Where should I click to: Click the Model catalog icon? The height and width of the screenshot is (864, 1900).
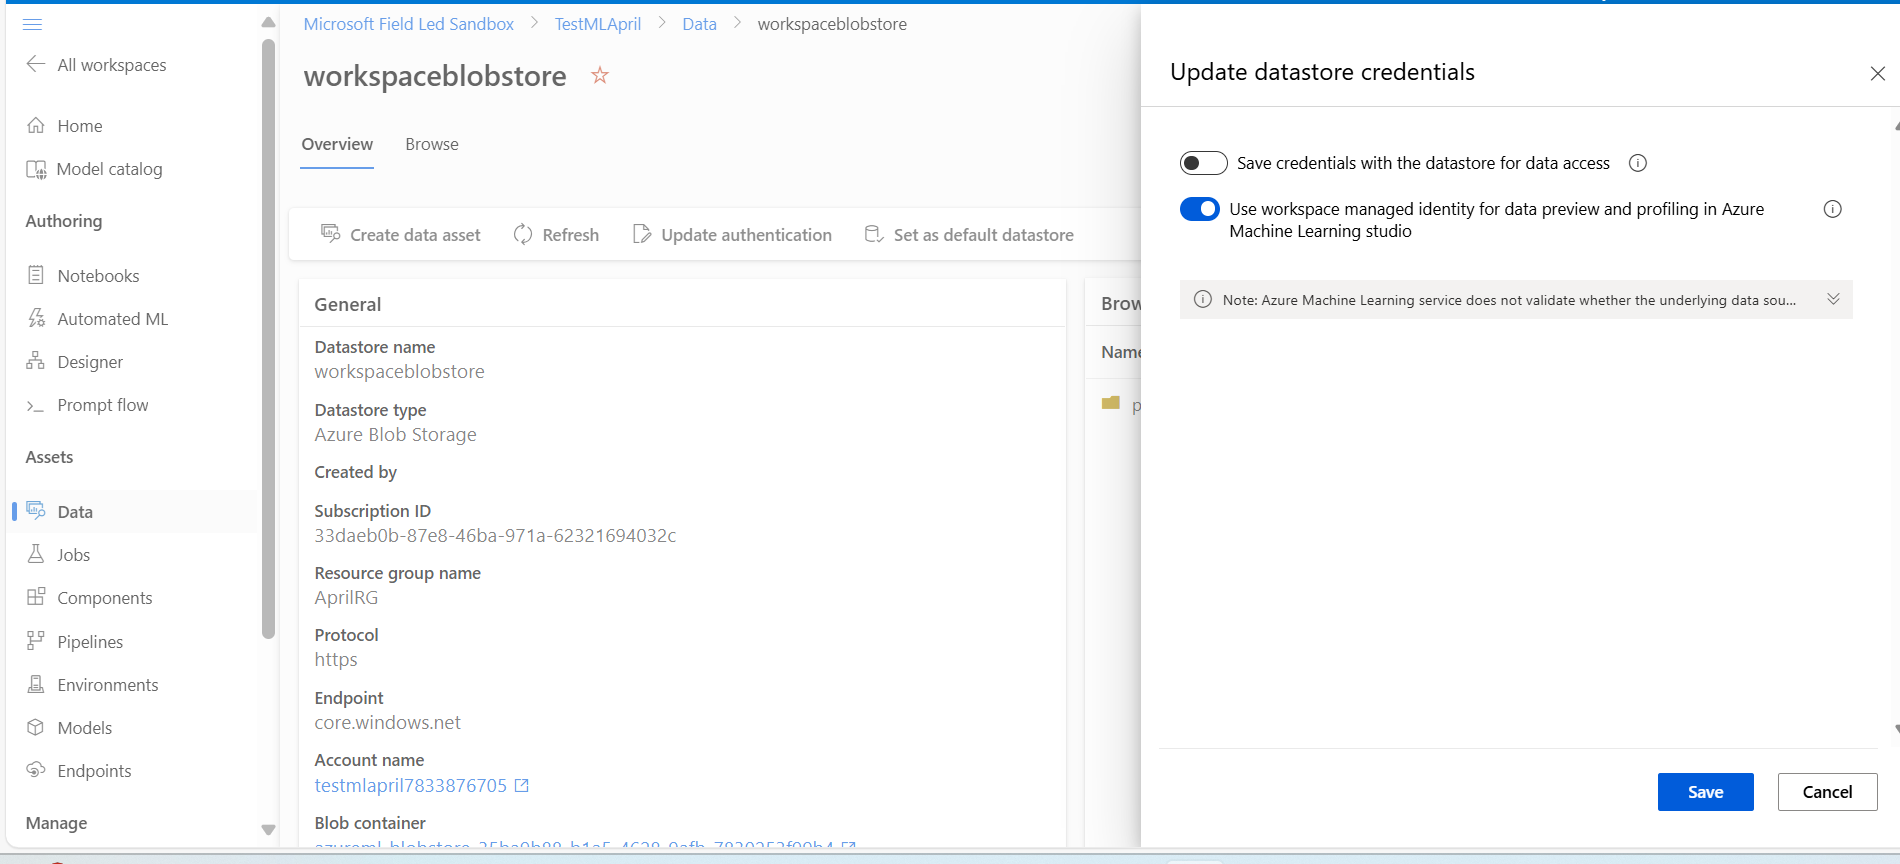click(36, 169)
